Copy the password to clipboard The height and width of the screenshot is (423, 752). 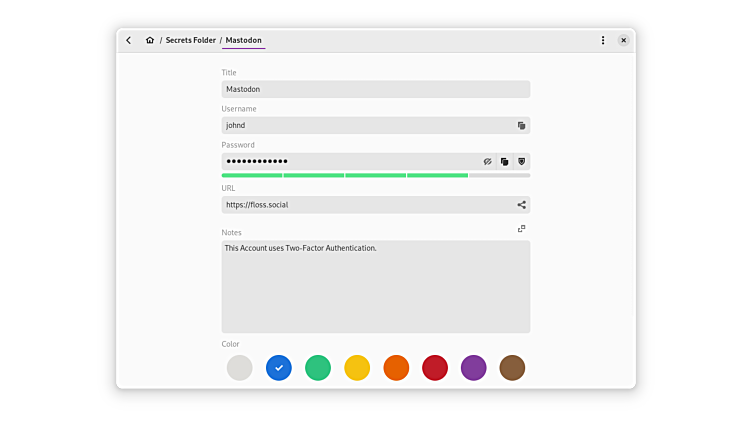point(504,162)
